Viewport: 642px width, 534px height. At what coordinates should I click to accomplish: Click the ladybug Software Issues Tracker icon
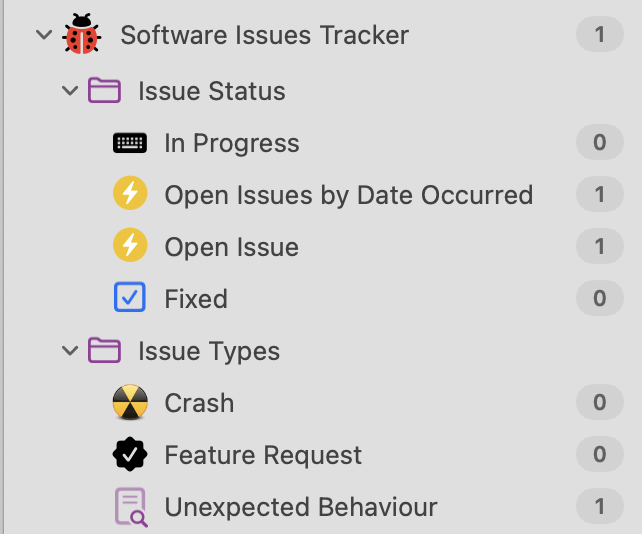[x=82, y=35]
